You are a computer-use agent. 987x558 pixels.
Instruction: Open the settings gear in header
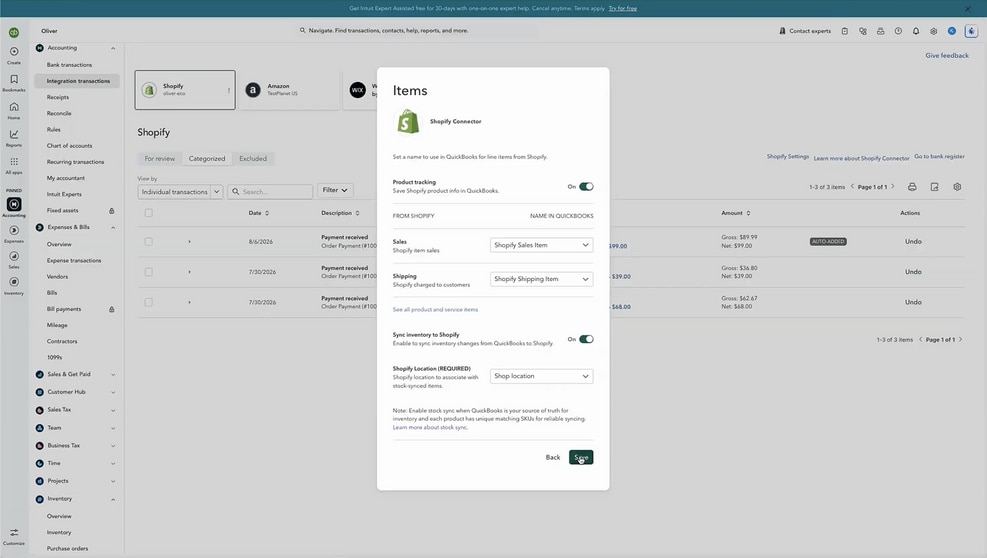tap(933, 31)
